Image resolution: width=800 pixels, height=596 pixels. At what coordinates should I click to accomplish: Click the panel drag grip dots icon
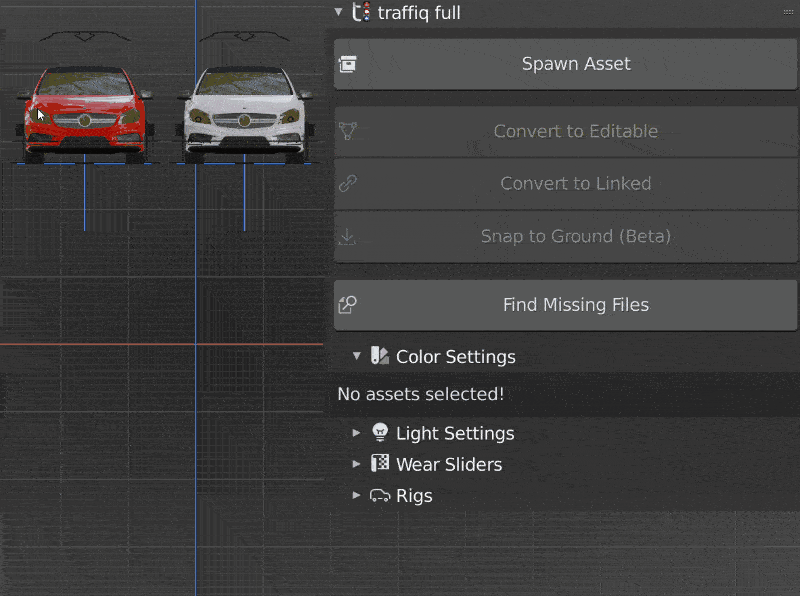788,12
